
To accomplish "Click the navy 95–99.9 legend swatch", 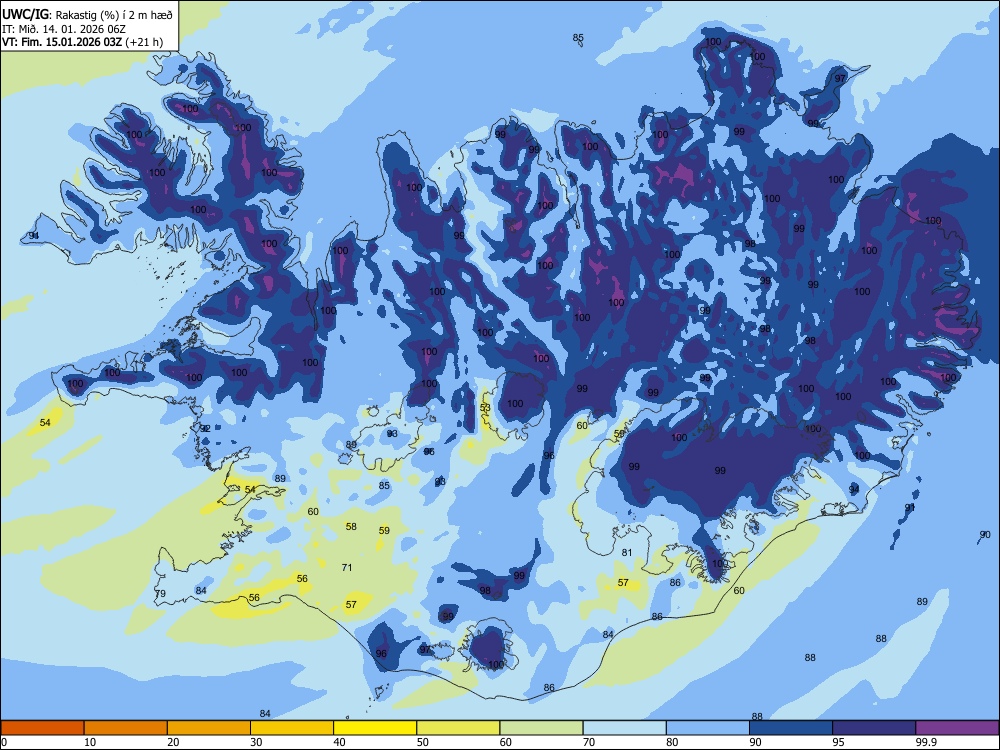I will pyautogui.click(x=874, y=728).
